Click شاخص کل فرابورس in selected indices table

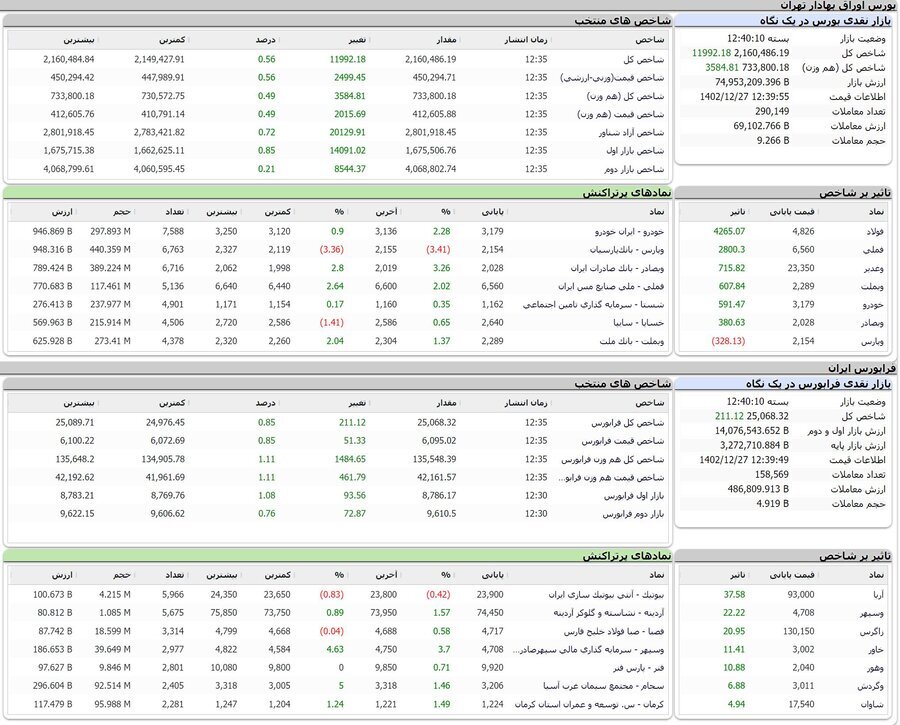[627, 422]
